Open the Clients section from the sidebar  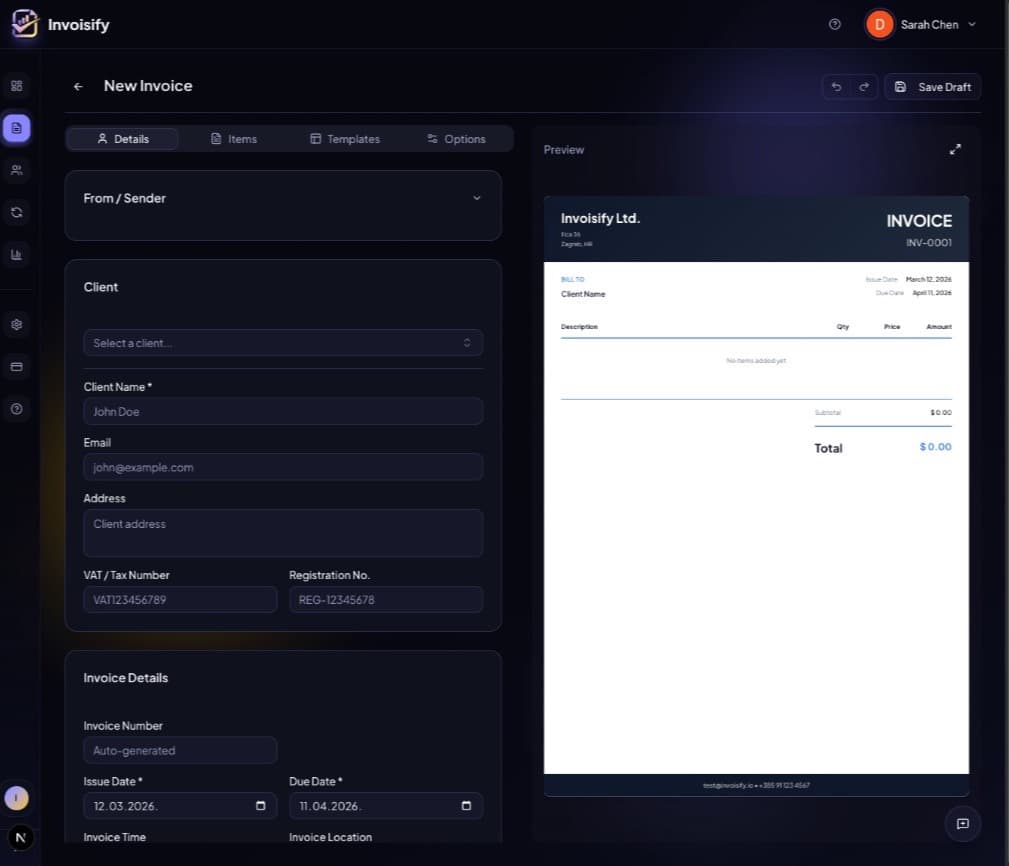click(16, 170)
